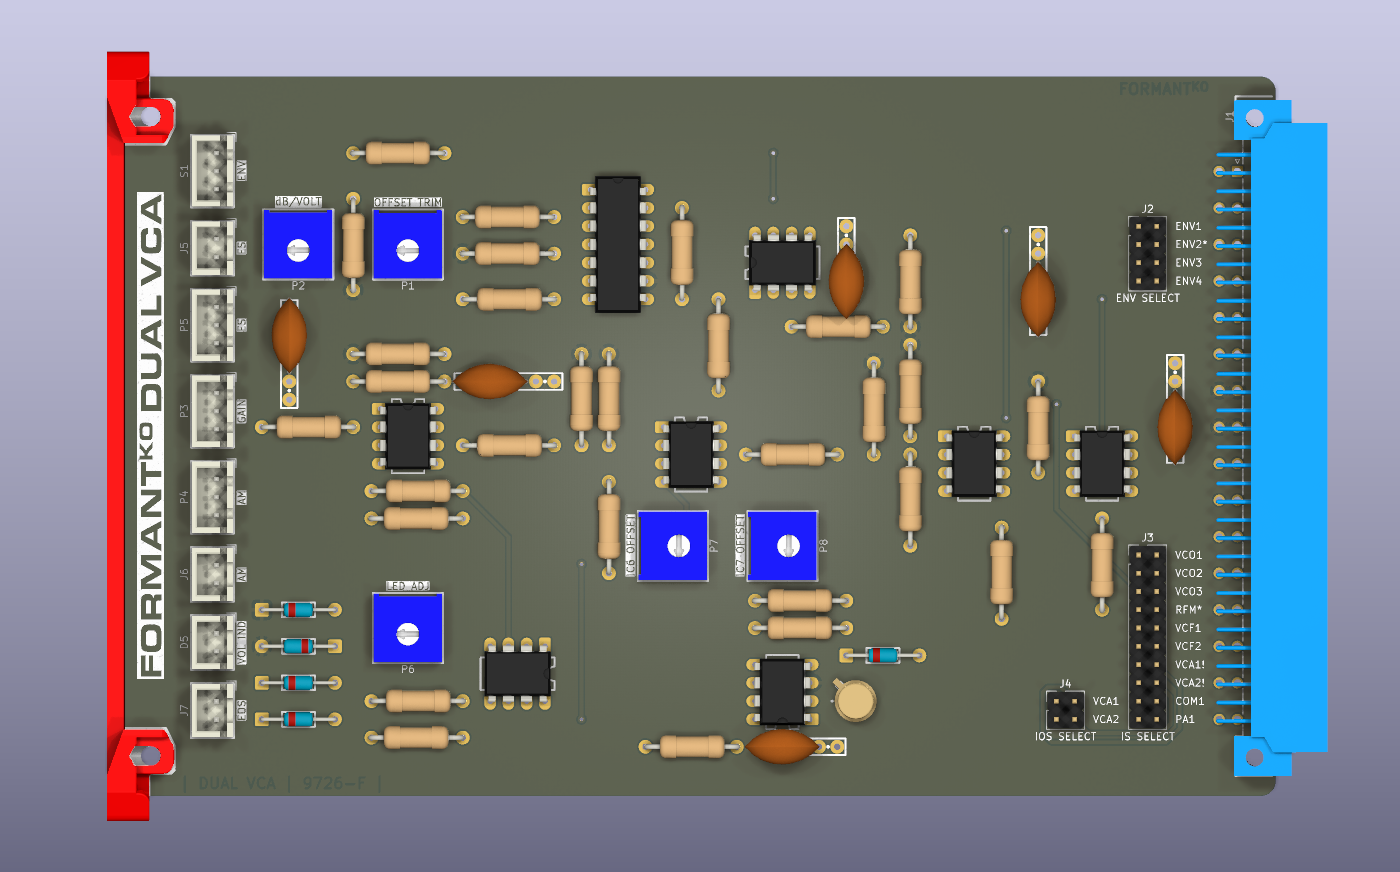Select the D5 VOL IND connector
The width and height of the screenshot is (1400, 872).
click(x=213, y=642)
